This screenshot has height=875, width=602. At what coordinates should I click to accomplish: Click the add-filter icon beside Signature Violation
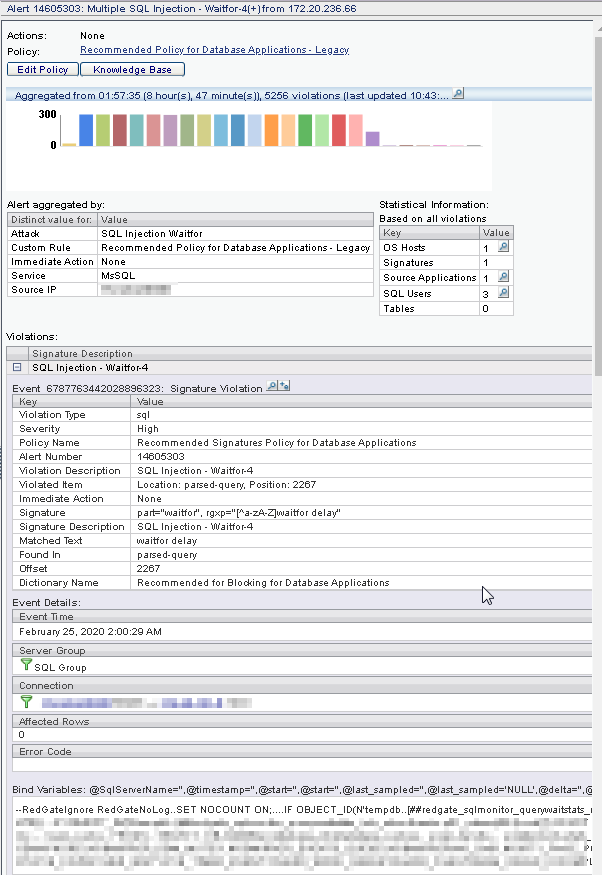pyautogui.click(x=284, y=386)
